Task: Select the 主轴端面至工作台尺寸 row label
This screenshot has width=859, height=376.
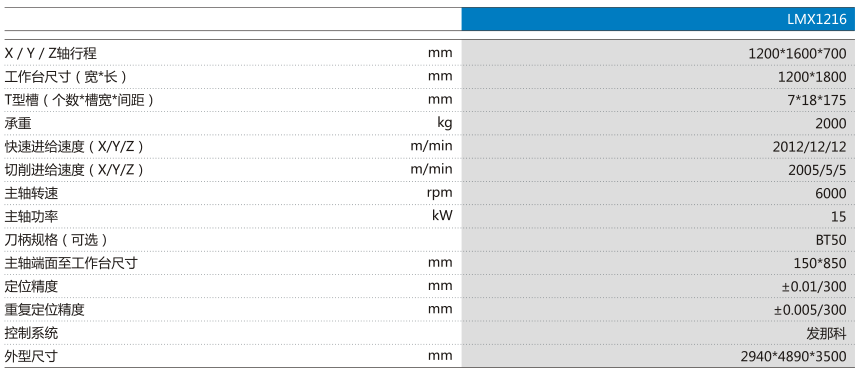Action: pos(71,263)
